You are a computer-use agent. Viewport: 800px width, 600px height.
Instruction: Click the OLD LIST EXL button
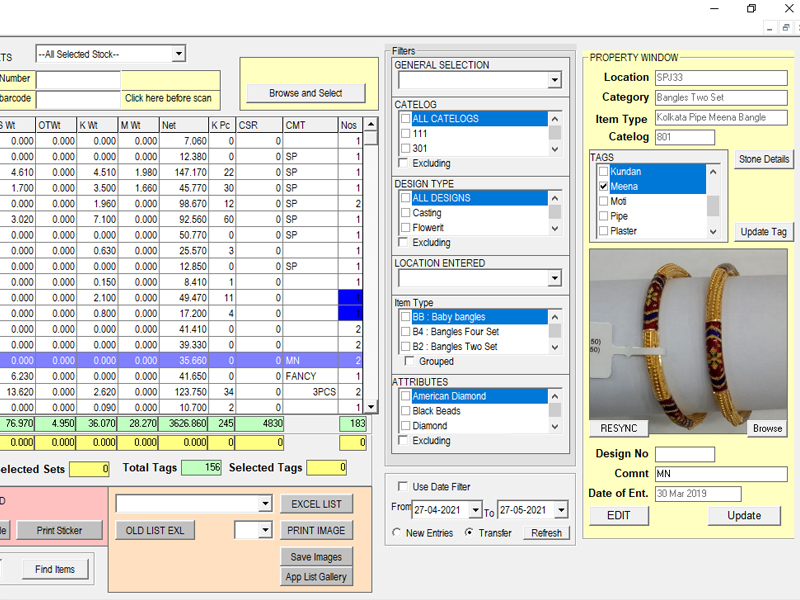coord(155,530)
